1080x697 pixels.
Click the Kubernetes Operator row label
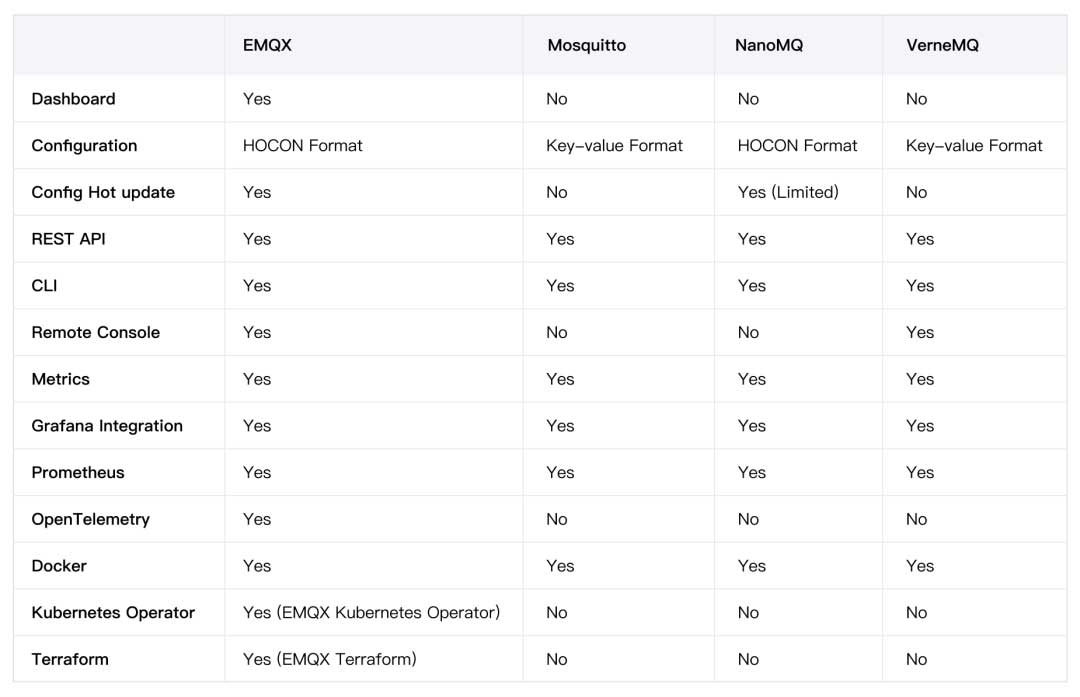tap(113, 612)
